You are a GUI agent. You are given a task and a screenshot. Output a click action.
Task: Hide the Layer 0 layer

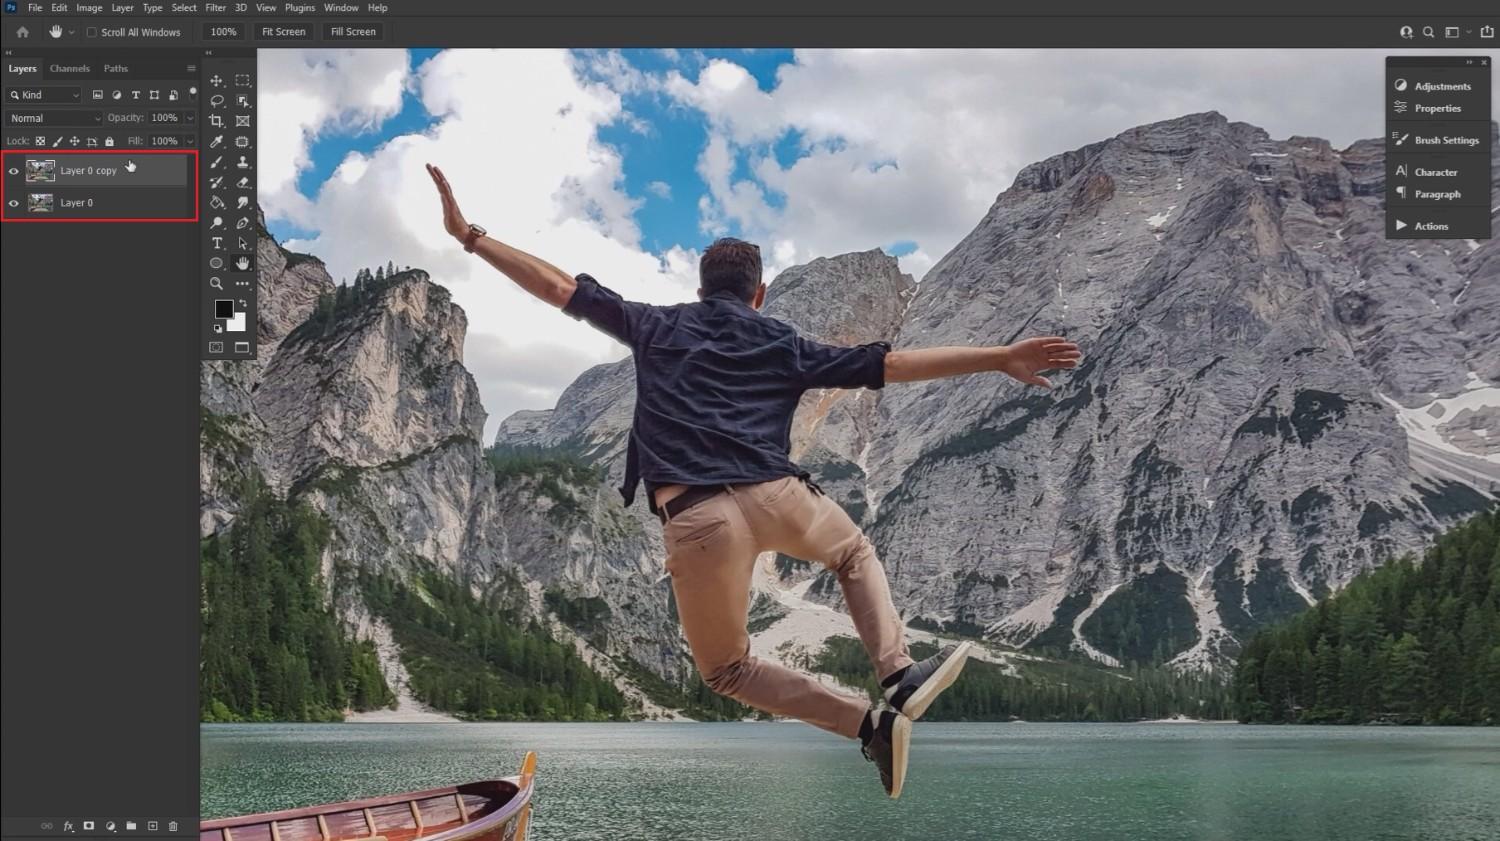pyautogui.click(x=14, y=203)
